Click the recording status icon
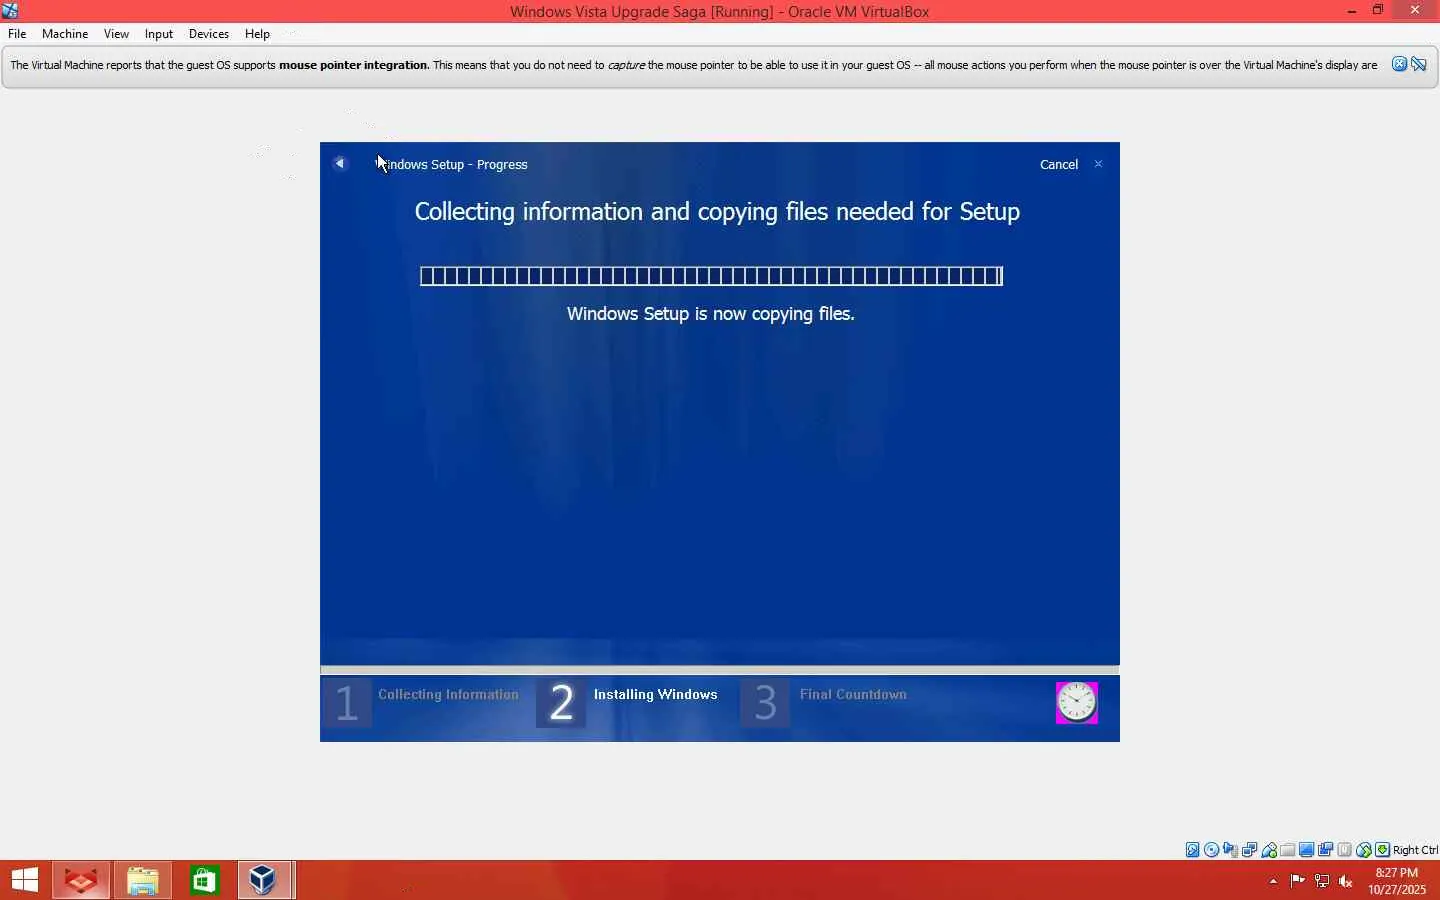Image resolution: width=1440 pixels, height=900 pixels. click(1326, 850)
